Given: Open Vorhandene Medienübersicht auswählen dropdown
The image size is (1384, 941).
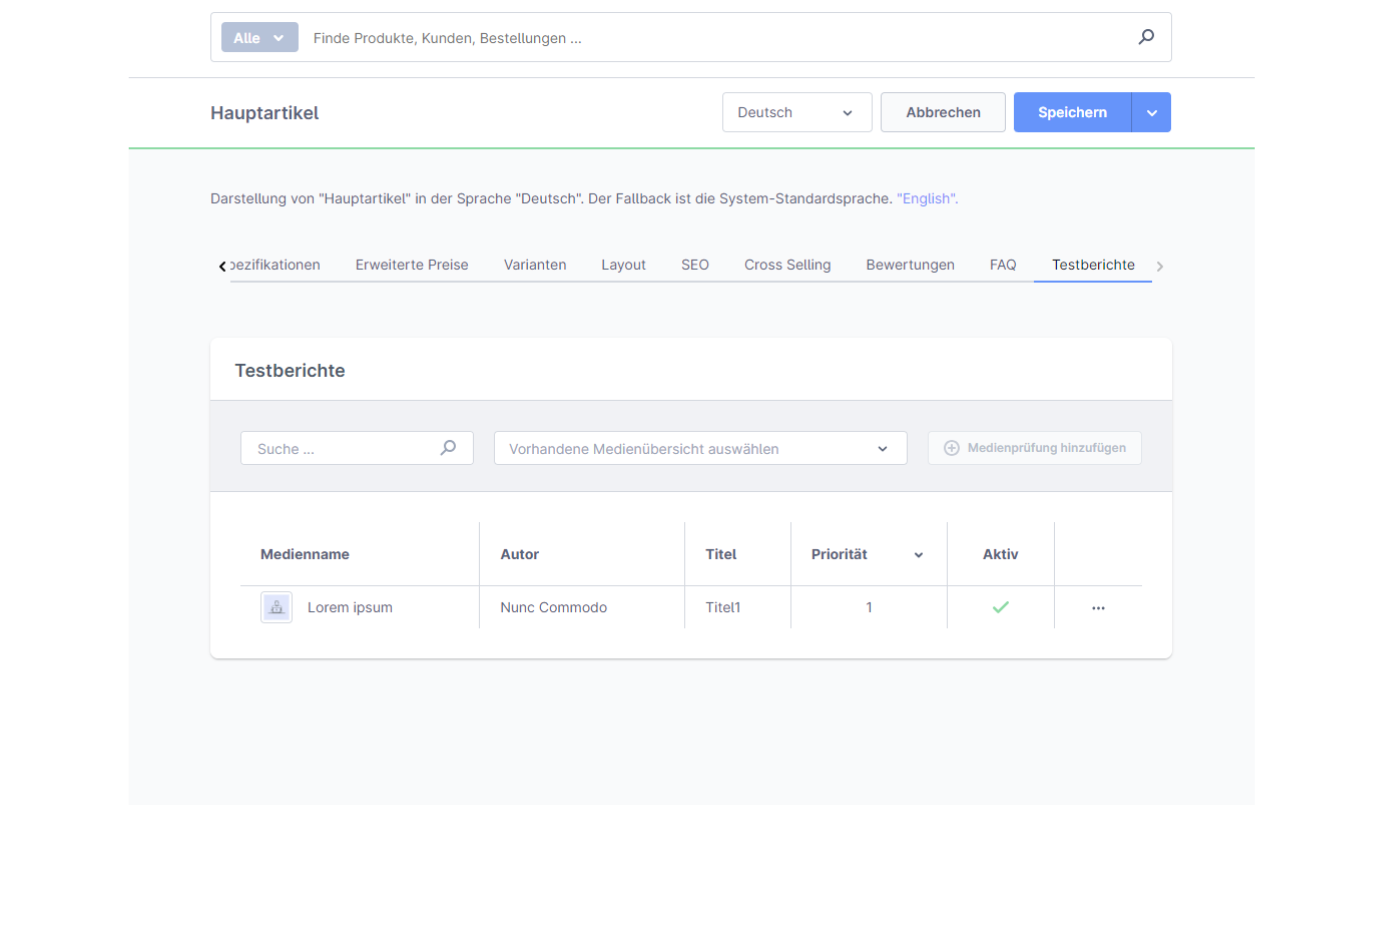Looking at the screenshot, I should (x=700, y=448).
